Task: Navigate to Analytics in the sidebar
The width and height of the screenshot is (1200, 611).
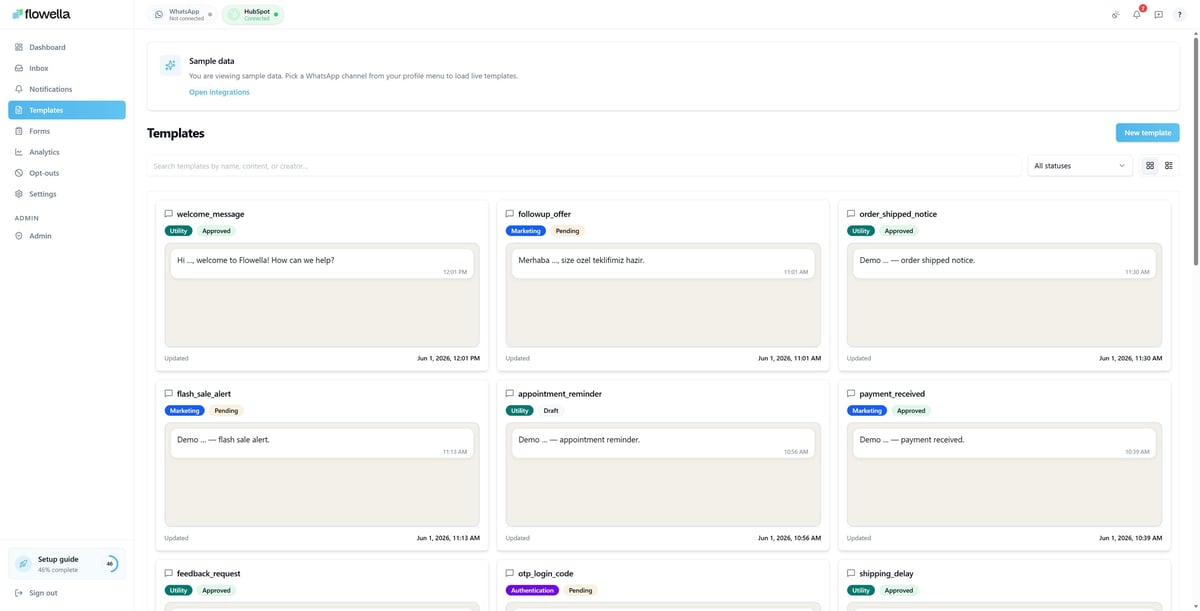Action: click(66, 152)
